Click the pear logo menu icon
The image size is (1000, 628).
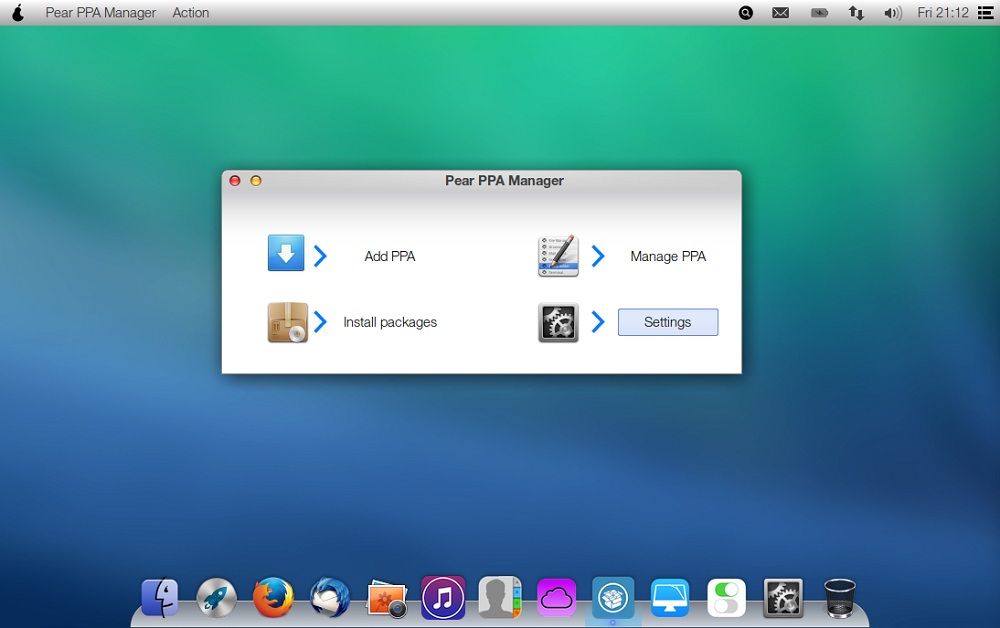[18, 12]
